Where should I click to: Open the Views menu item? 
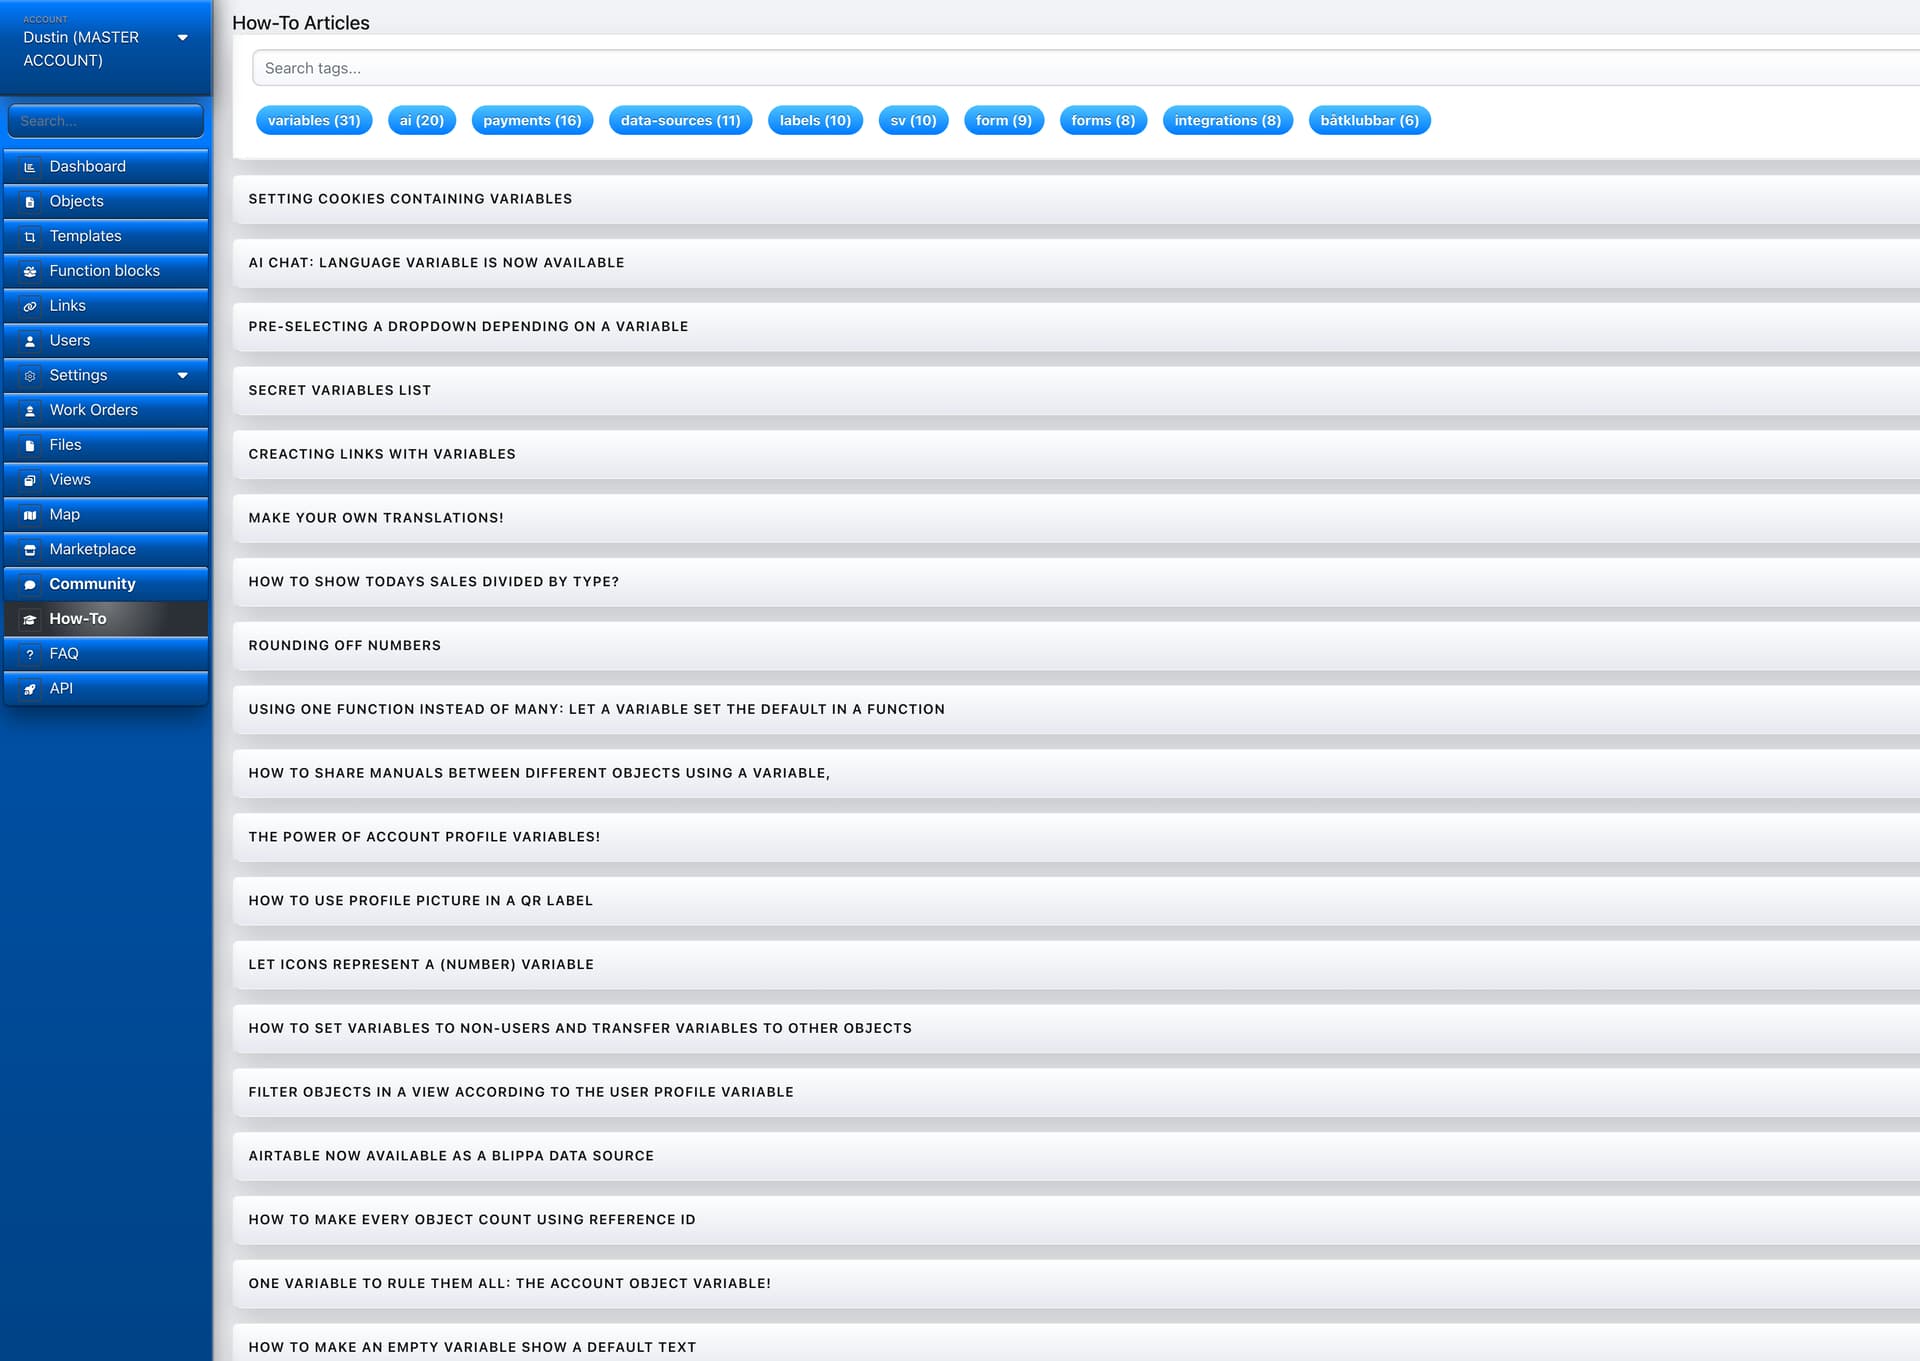(x=70, y=480)
